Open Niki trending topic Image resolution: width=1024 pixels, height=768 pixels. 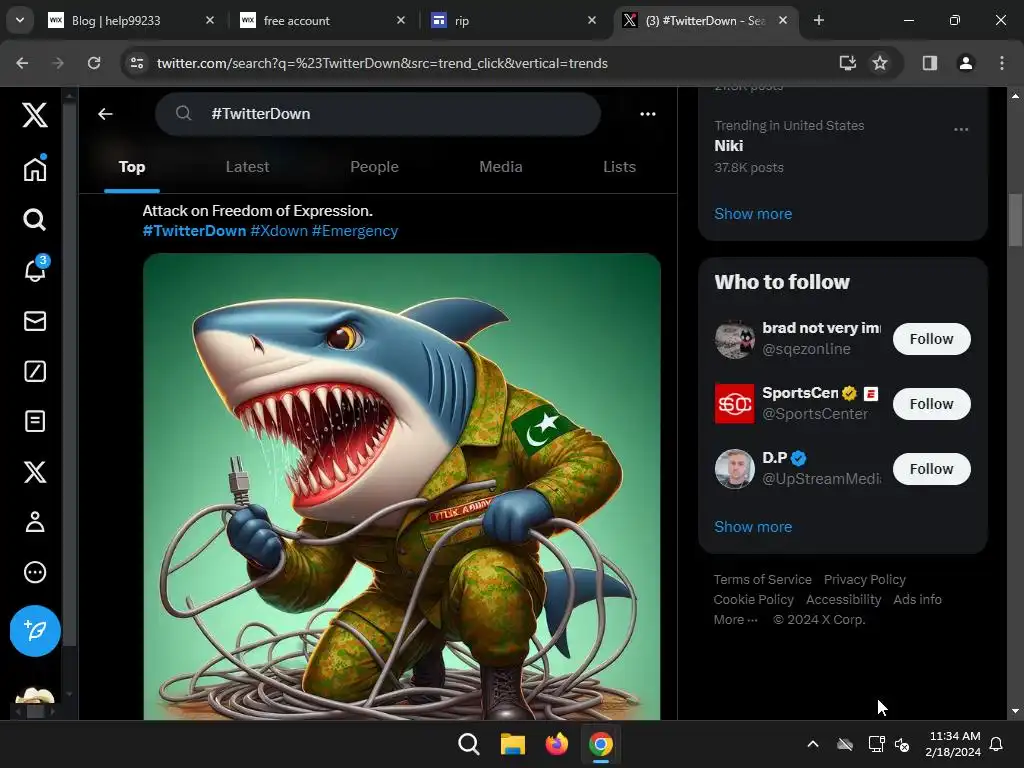(x=729, y=146)
